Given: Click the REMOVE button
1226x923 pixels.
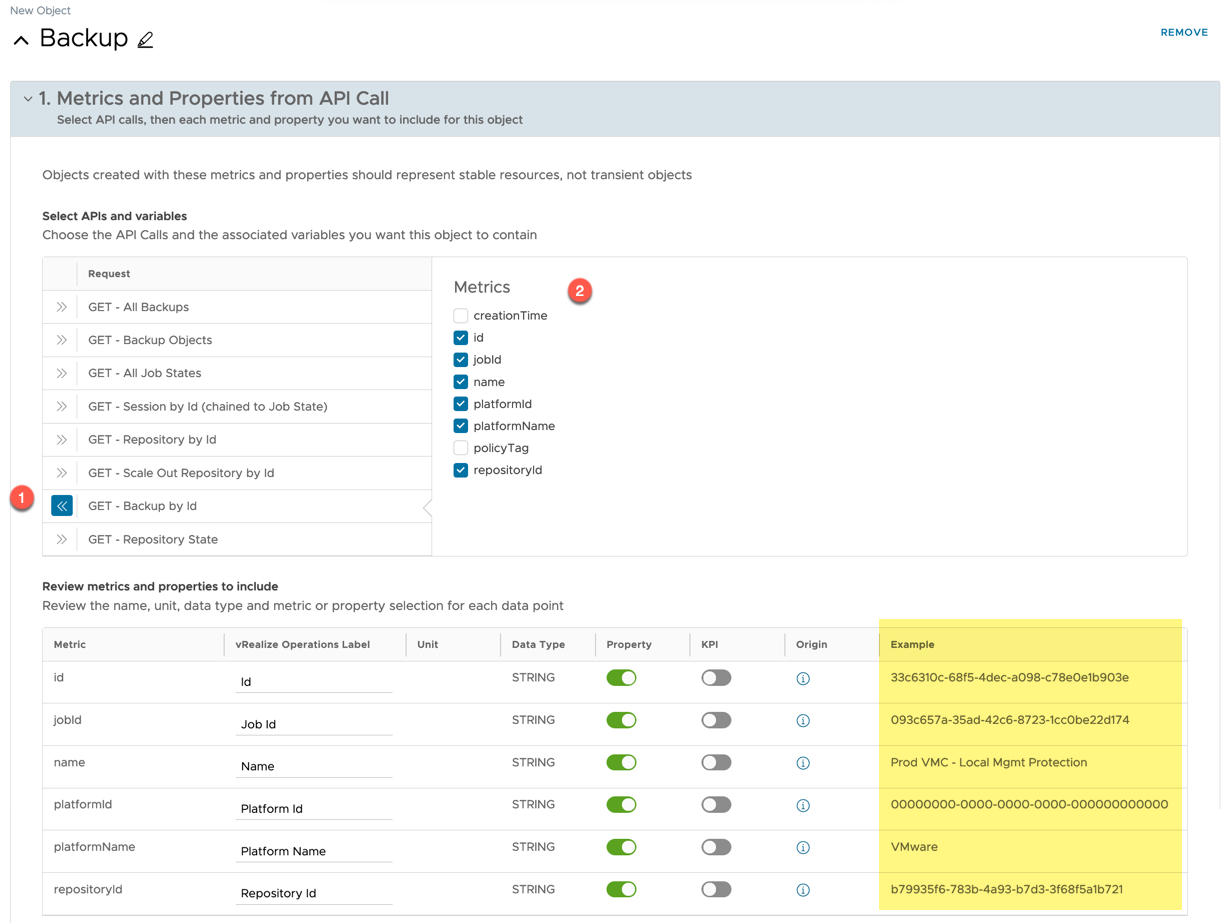Looking at the screenshot, I should click(1184, 31).
